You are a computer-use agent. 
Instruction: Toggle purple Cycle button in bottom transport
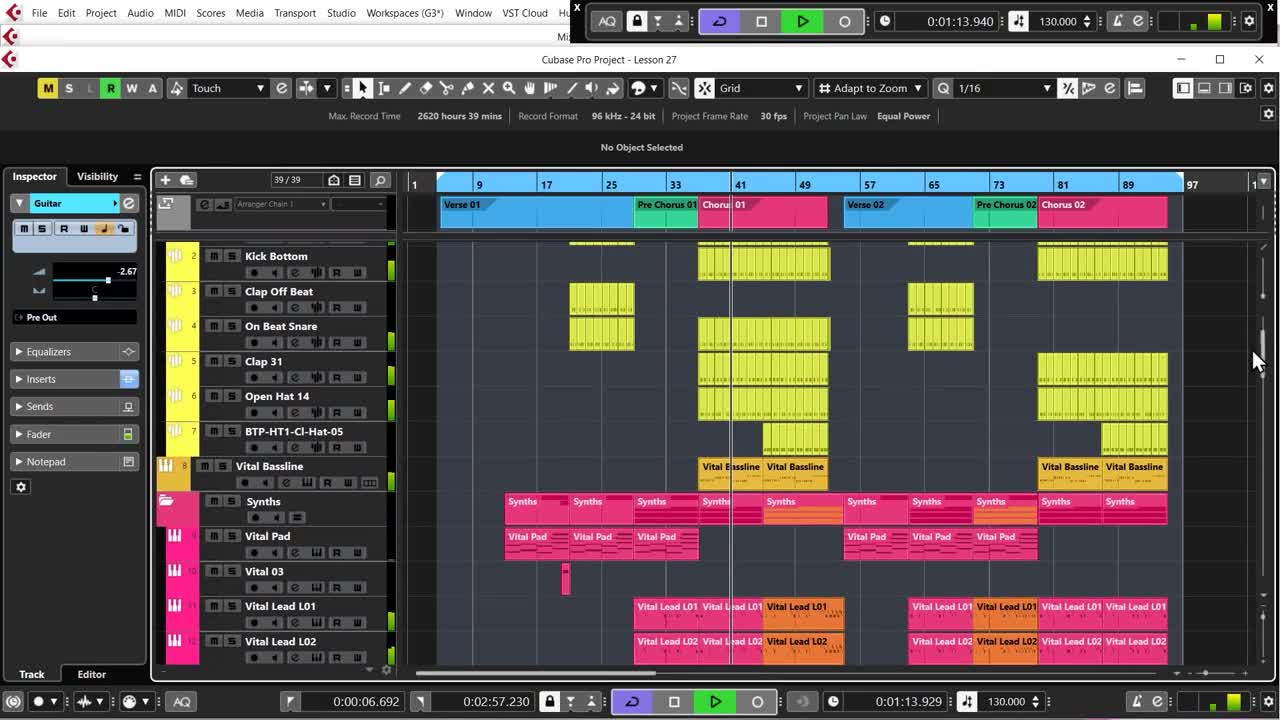click(632, 702)
